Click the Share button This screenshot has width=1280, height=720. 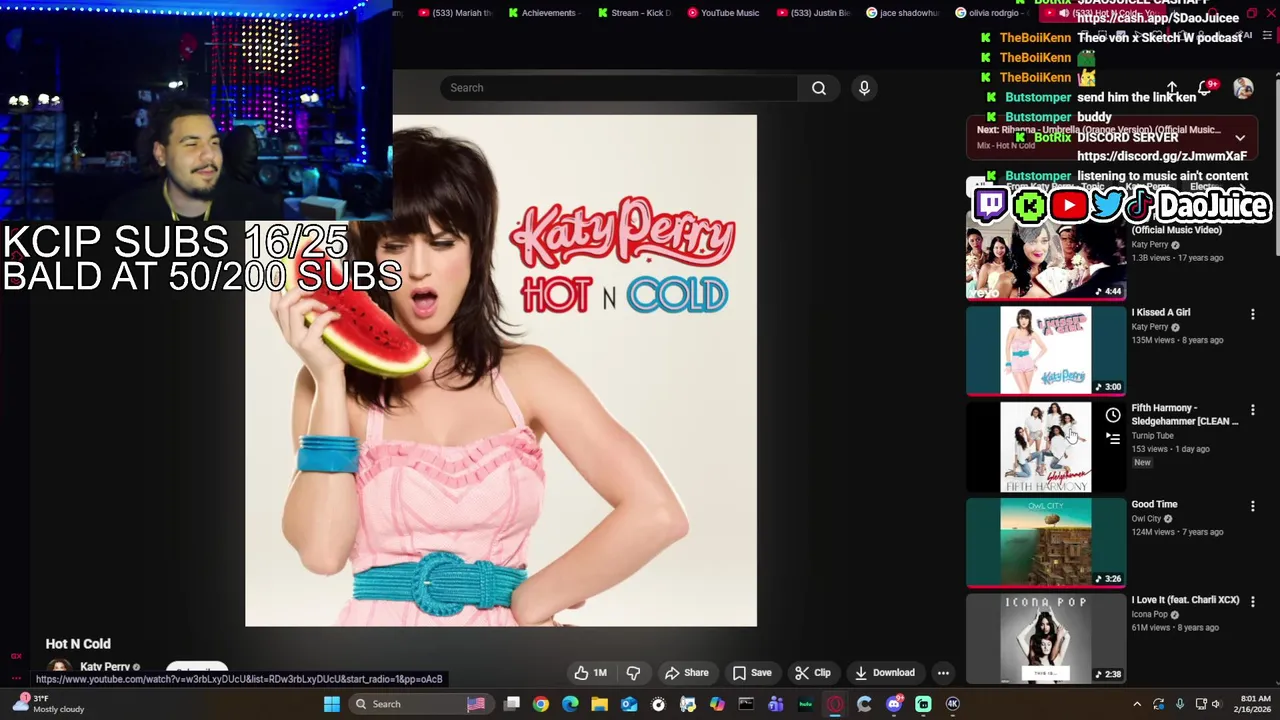click(687, 673)
